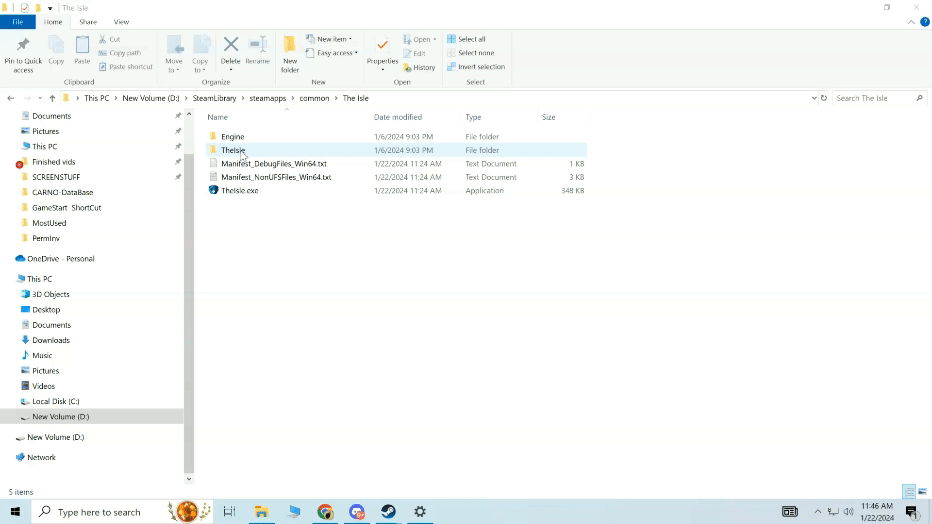Click the Back navigation arrow

(11, 98)
